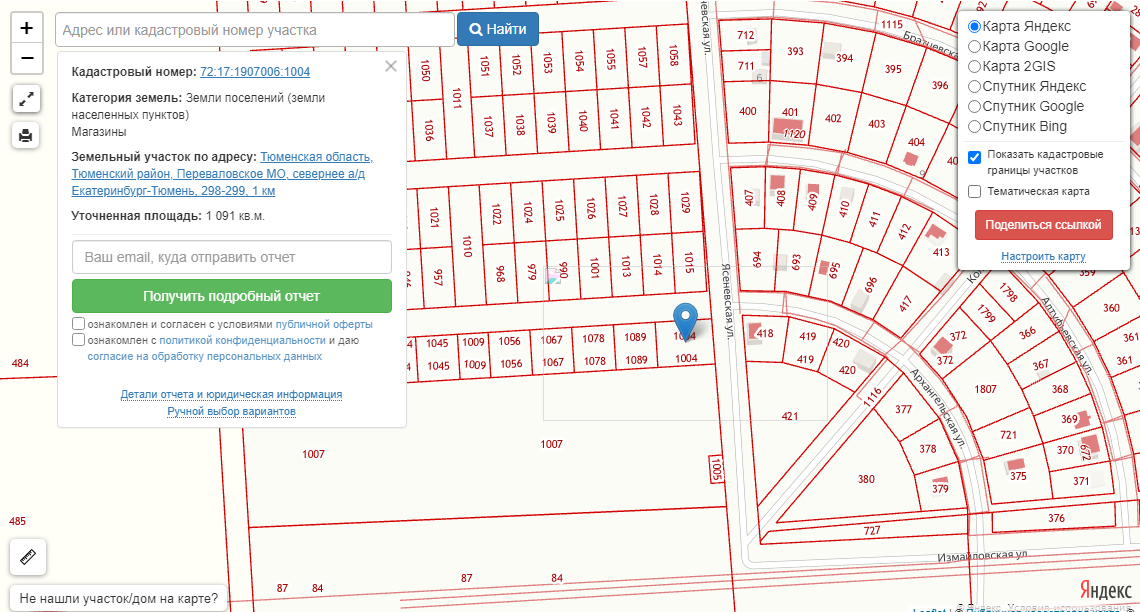Check the privacy policy consent box
This screenshot has width=1140, height=612.
click(79, 339)
